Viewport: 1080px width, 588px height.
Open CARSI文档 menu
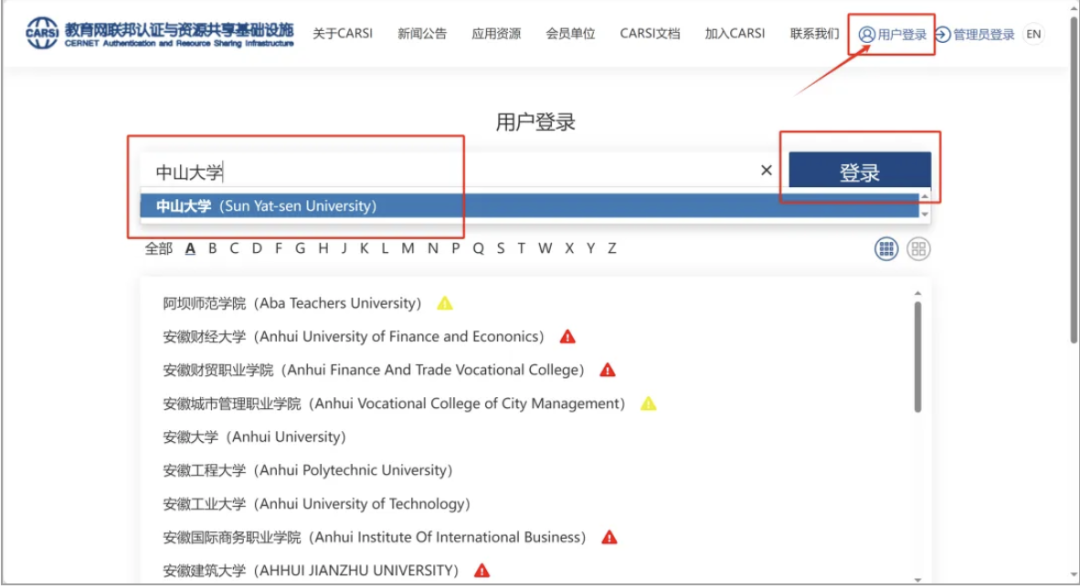point(650,34)
